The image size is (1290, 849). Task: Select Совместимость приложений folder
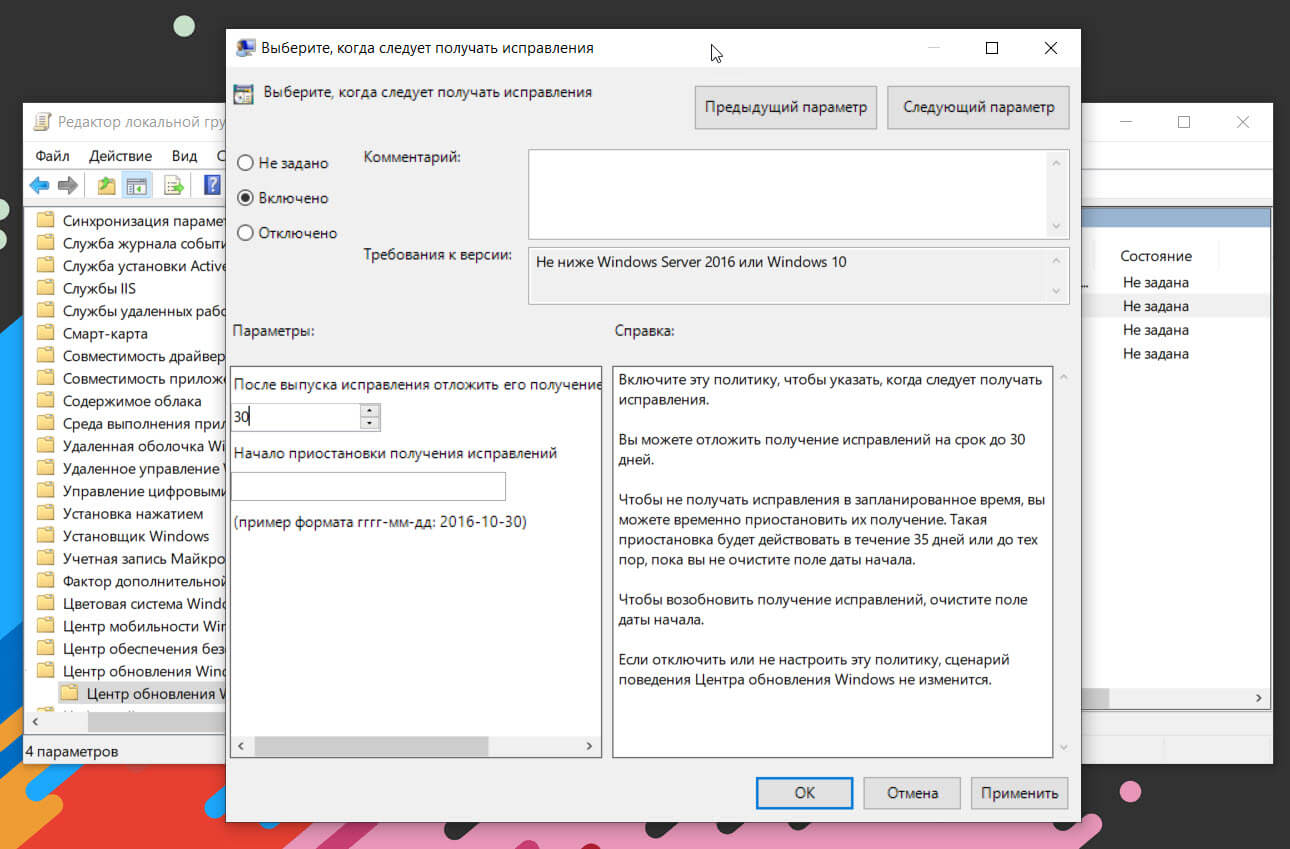130,379
